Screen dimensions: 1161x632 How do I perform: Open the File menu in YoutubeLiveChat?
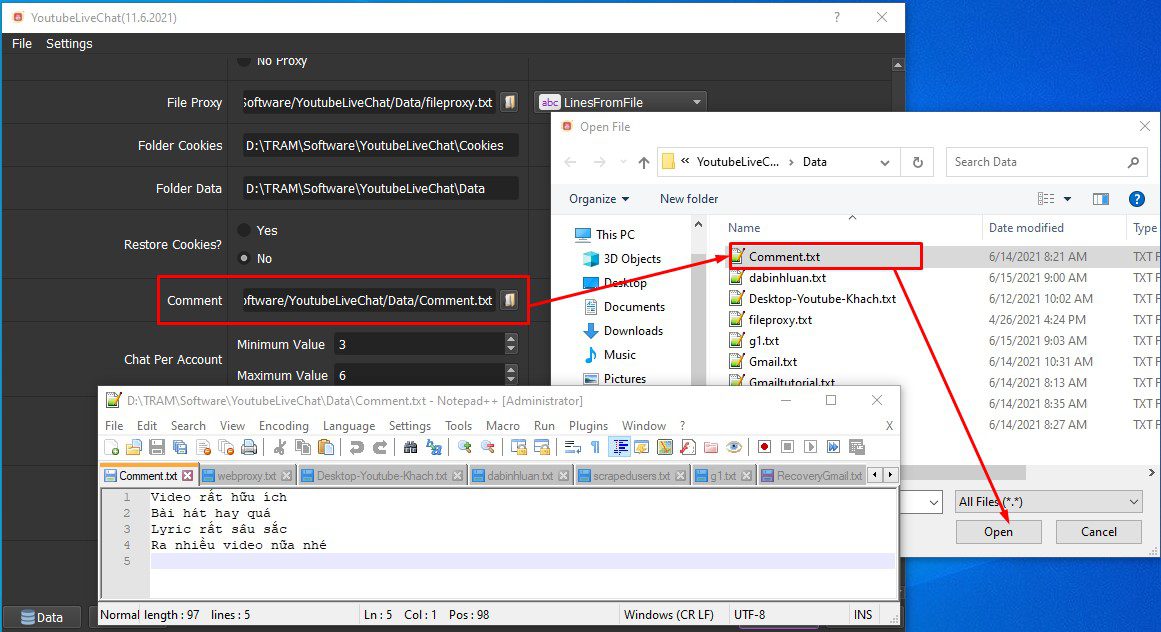tap(21, 44)
